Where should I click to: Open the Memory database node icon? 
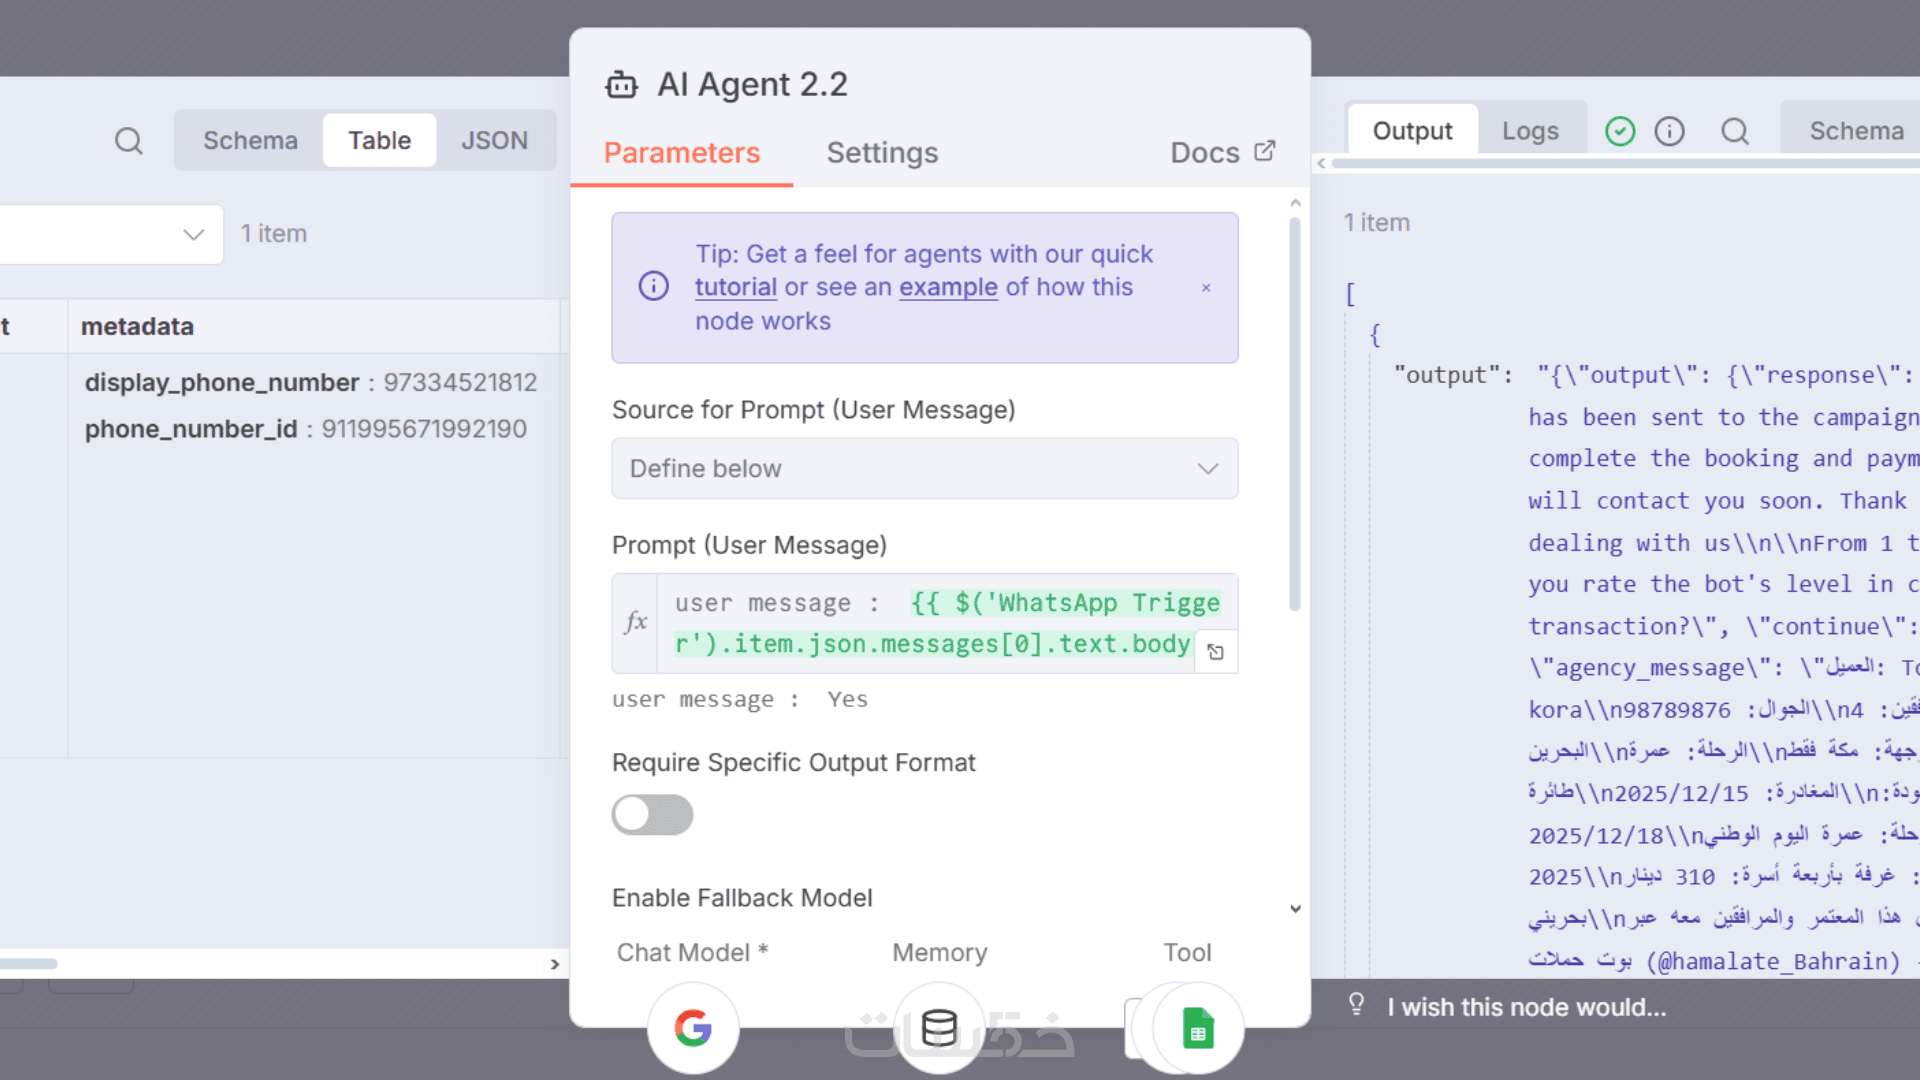point(939,1027)
